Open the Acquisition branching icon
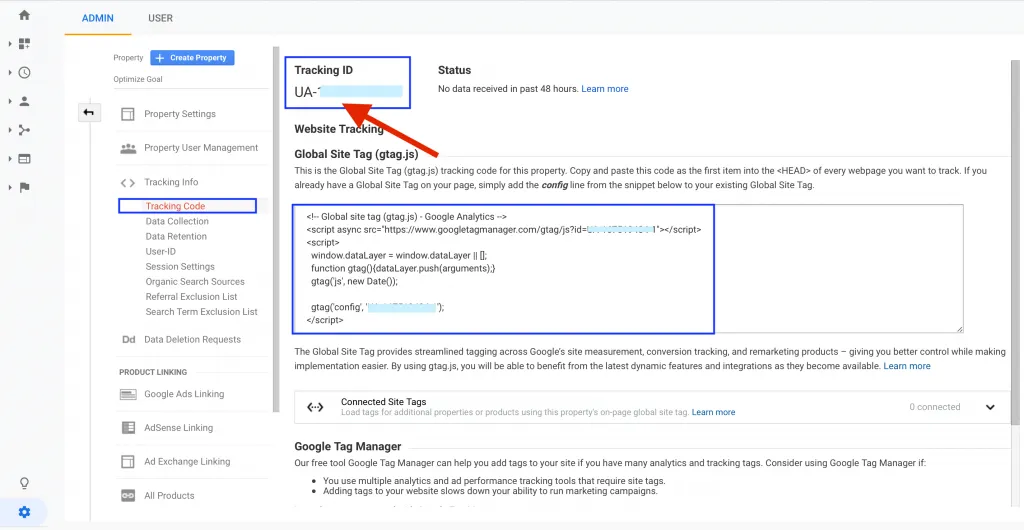Viewport: 1024px width, 530px height. 24,130
